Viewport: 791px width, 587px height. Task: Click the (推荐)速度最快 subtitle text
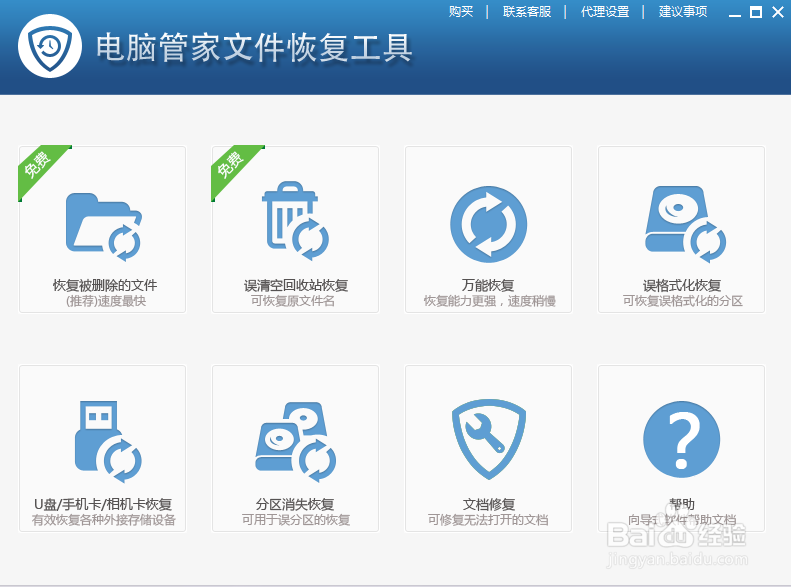[x=106, y=301]
